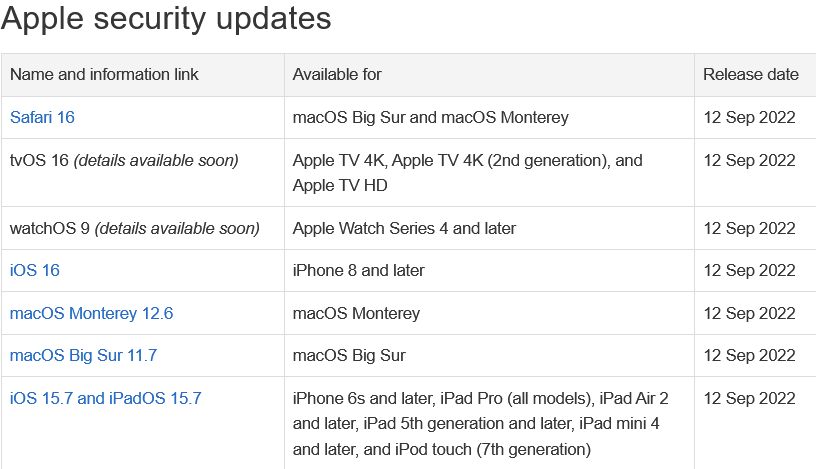The image size is (816, 469).
Task: Click the tvOS 16 details available soon cell
Action: coord(124,160)
